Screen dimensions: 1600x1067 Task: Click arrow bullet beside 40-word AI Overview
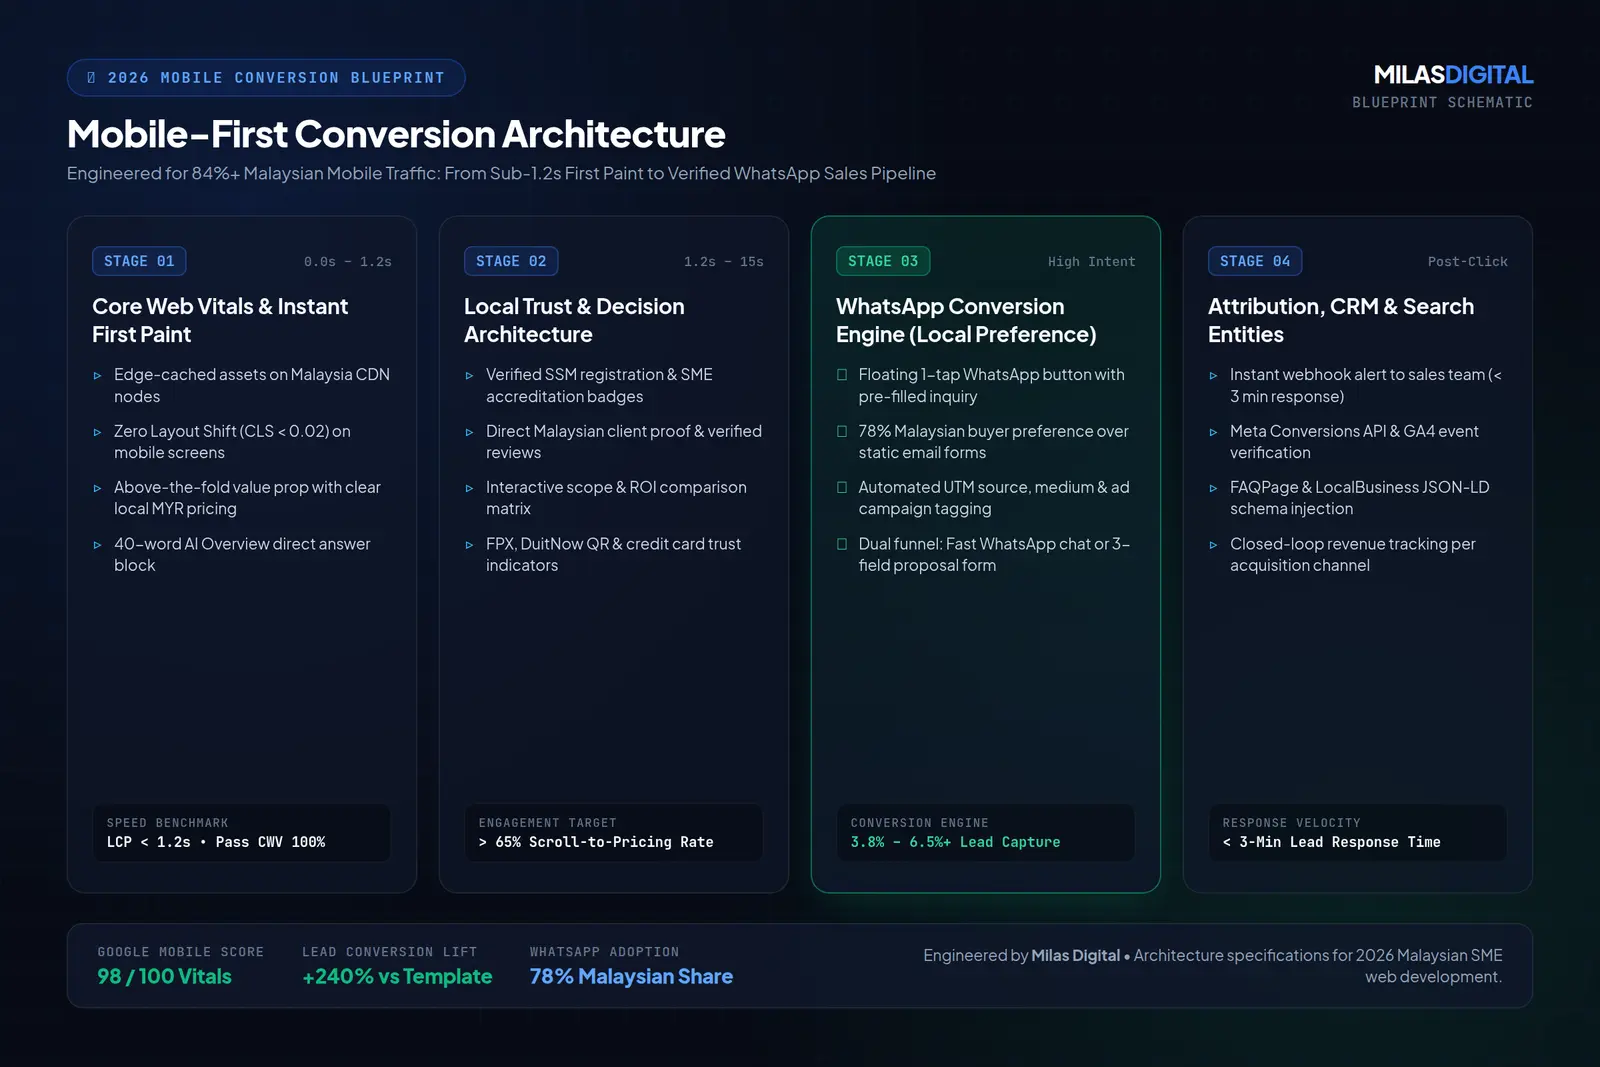click(x=97, y=545)
